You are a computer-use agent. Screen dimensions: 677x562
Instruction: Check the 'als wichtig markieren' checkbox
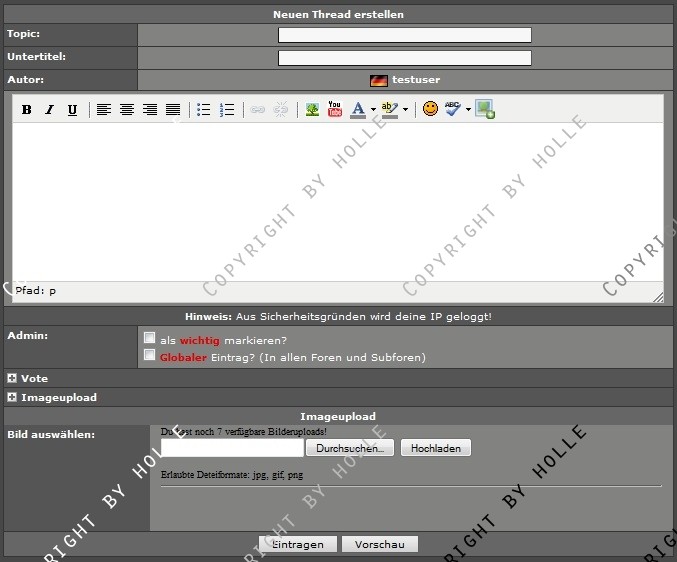tap(149, 338)
